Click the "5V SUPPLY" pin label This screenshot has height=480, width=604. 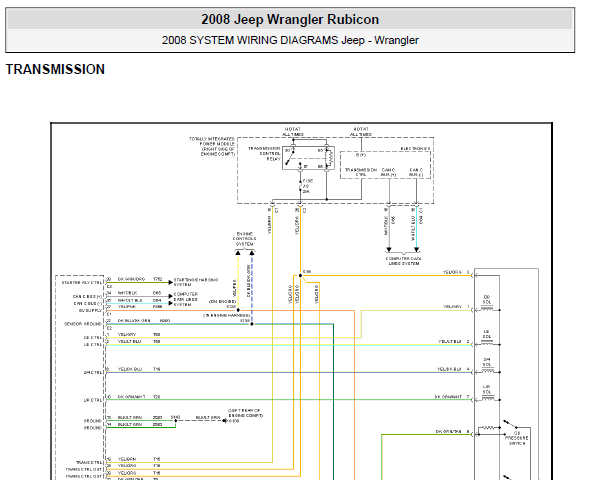91,310
